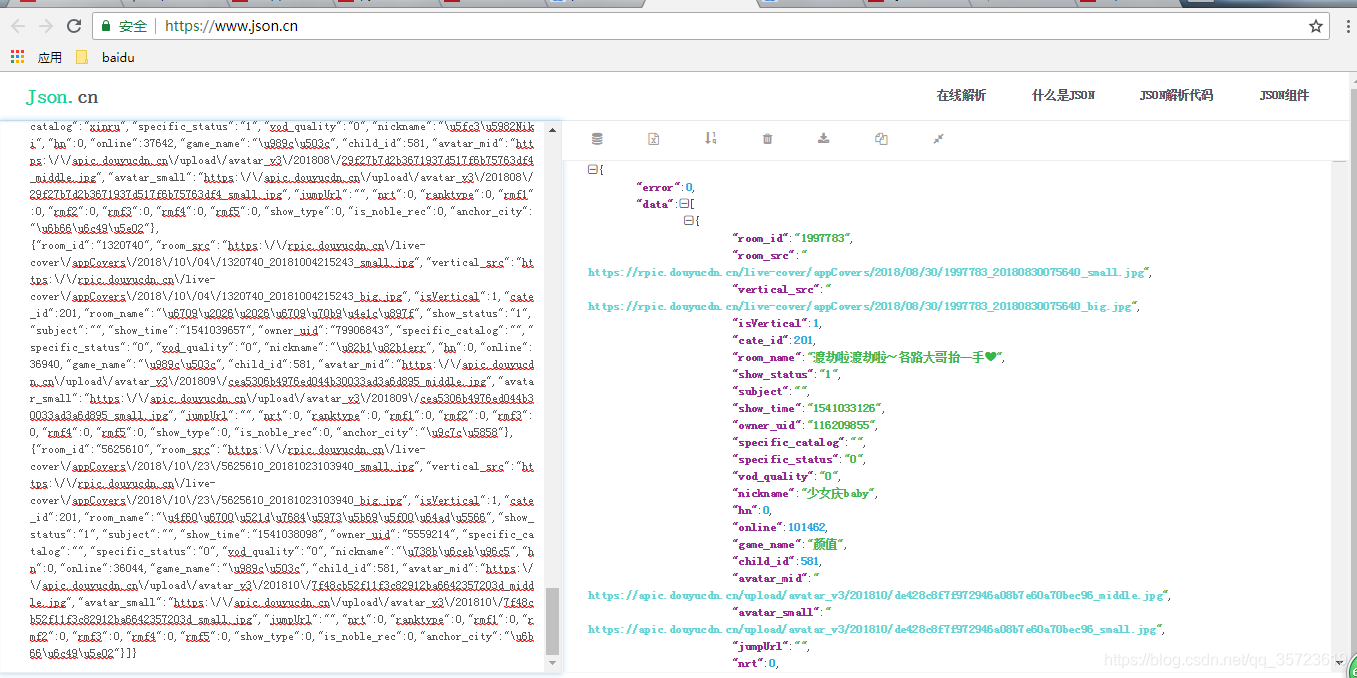Select the "hn" key in tree
Image resolution: width=1357 pixels, height=678 pixels.
coord(745,510)
